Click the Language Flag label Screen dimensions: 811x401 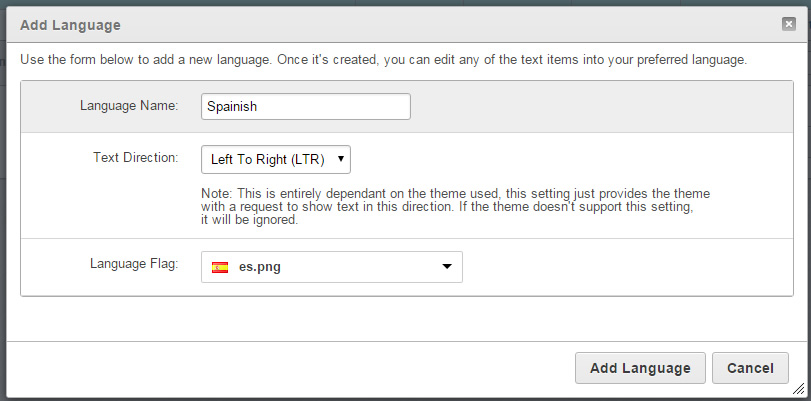pyautogui.click(x=133, y=266)
